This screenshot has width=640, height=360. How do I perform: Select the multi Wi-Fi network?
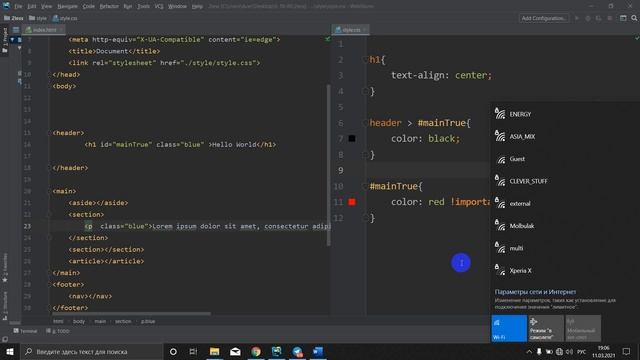(565, 248)
